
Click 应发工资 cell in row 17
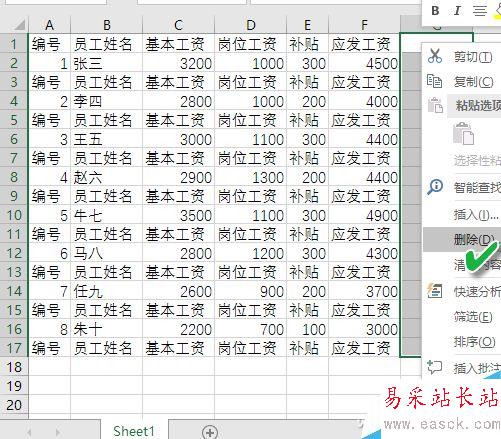pos(364,348)
